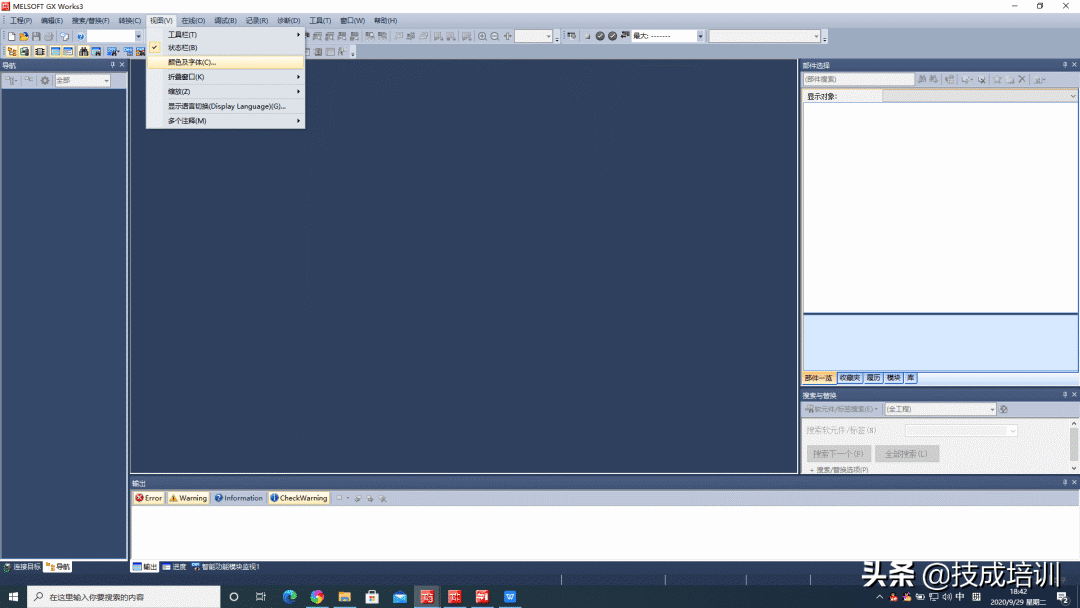Click the gear settings icon in navigation panel
1080x608 pixels.
pyautogui.click(x=45, y=81)
